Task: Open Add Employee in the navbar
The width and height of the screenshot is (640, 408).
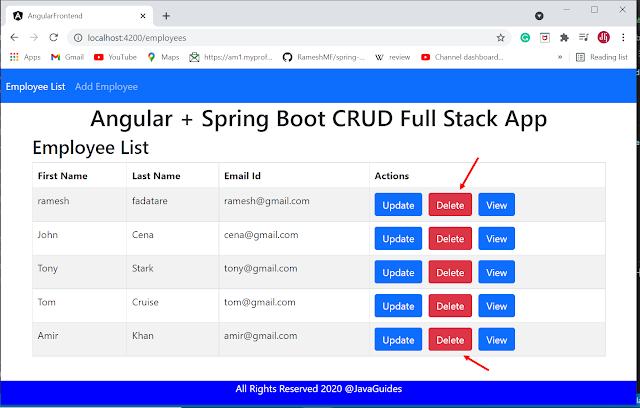Action: click(x=106, y=86)
